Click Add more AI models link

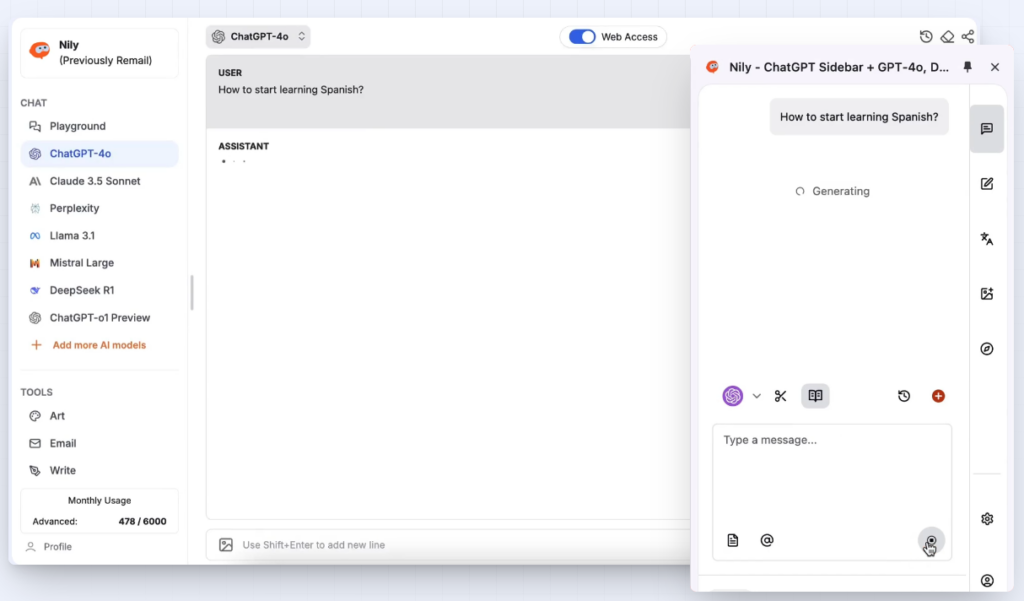tap(89, 345)
